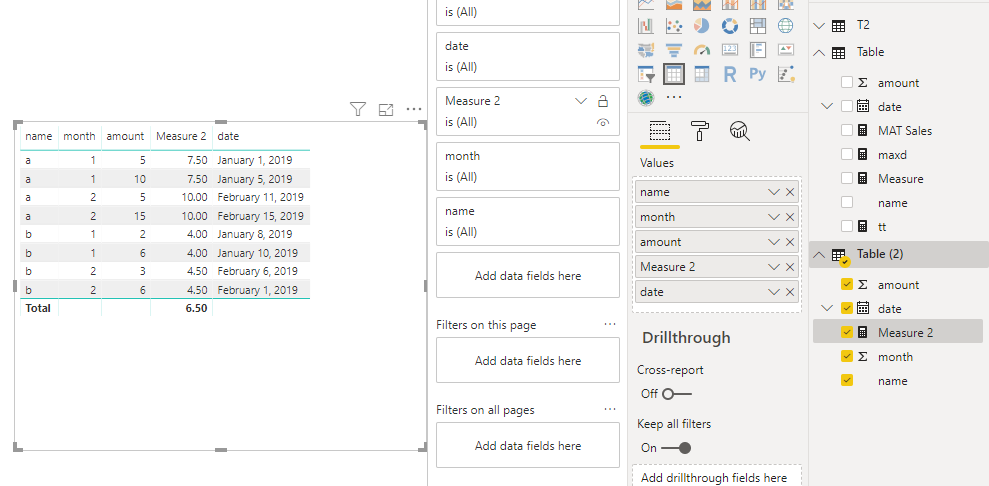The height and width of the screenshot is (486, 989).
Task: Collapse the Table section in Fields
Action: (819, 52)
